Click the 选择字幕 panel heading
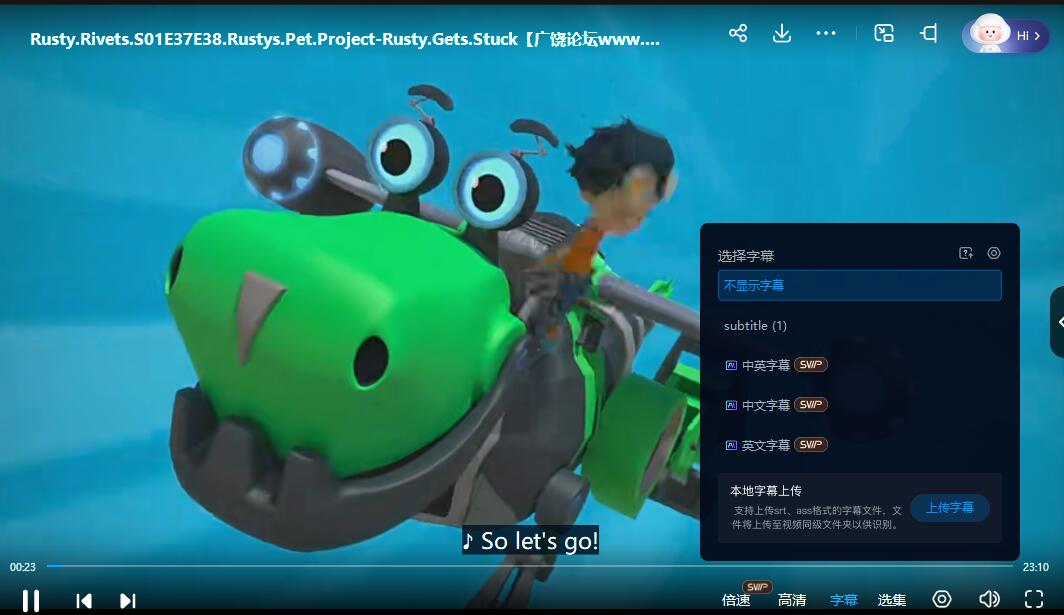The image size is (1064, 615). tap(746, 256)
